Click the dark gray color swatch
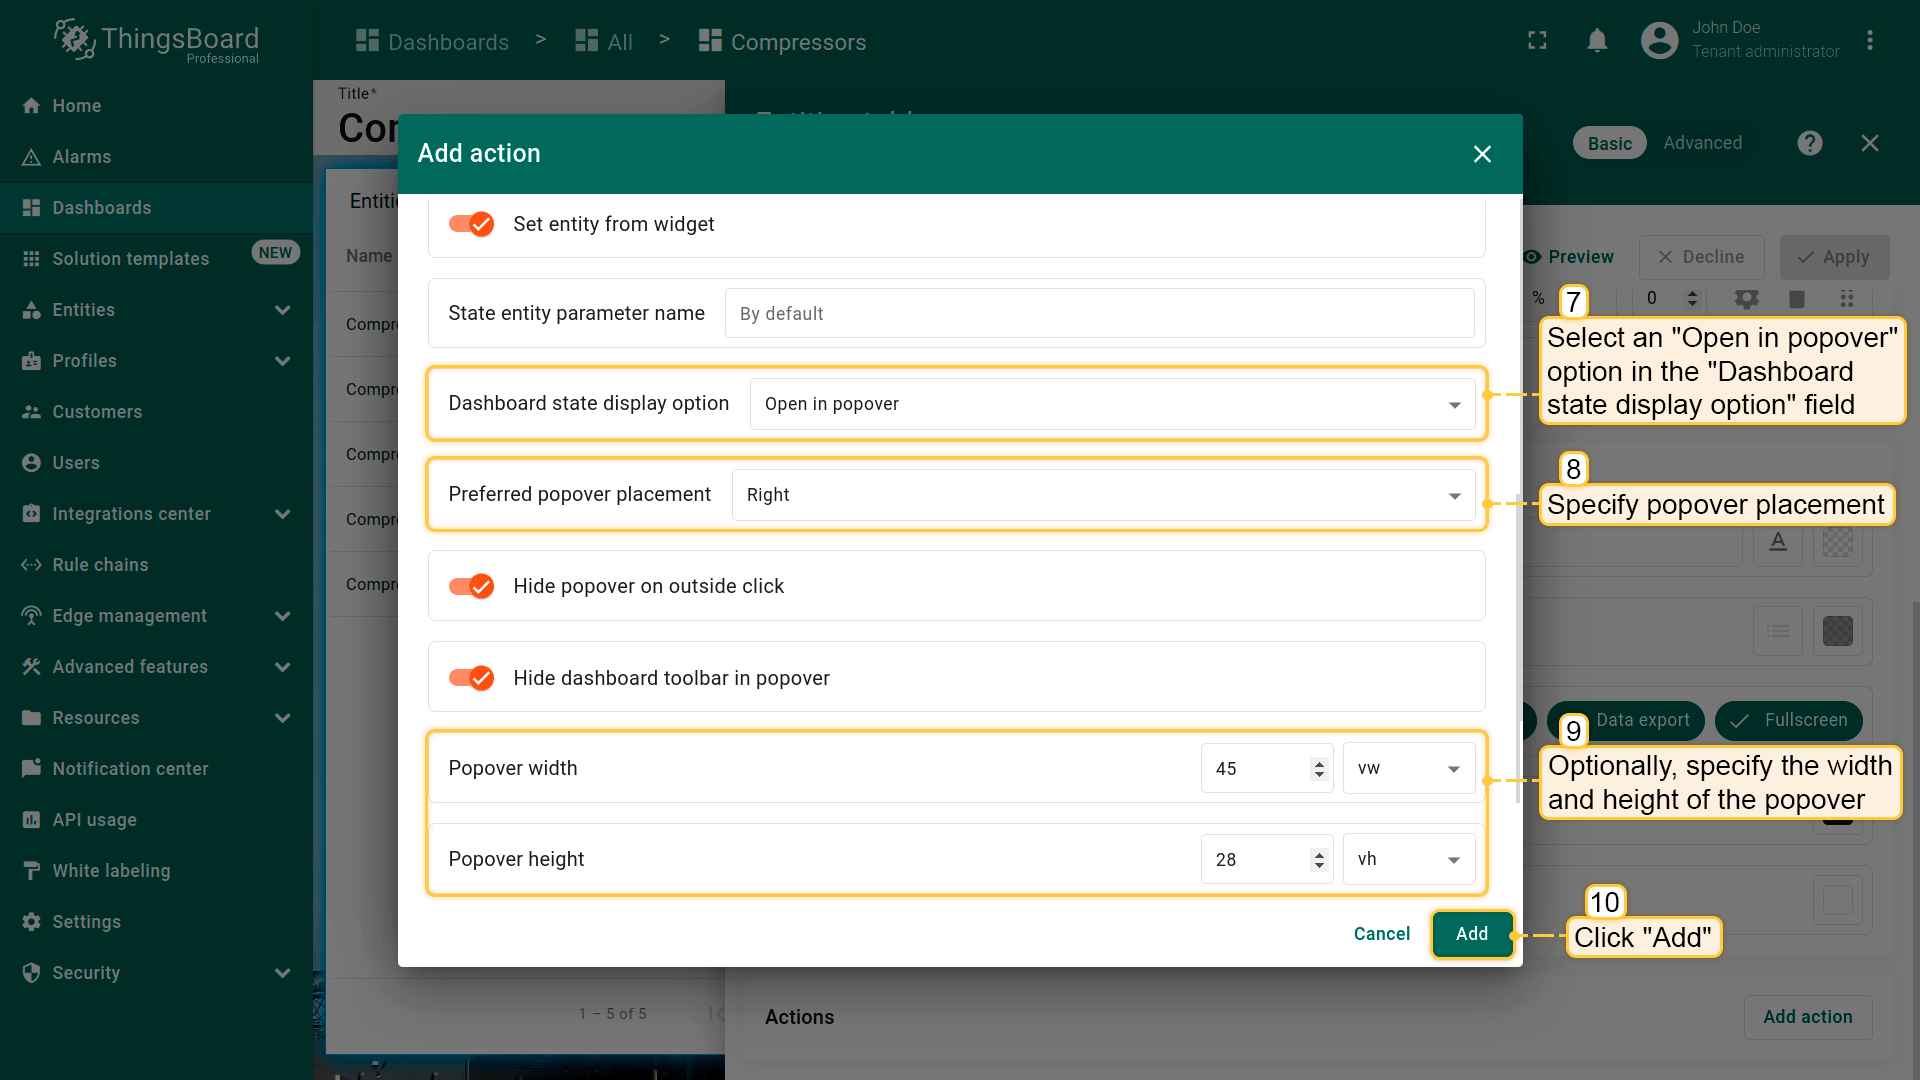Screen dimensions: 1920x1080 pyautogui.click(x=1837, y=631)
